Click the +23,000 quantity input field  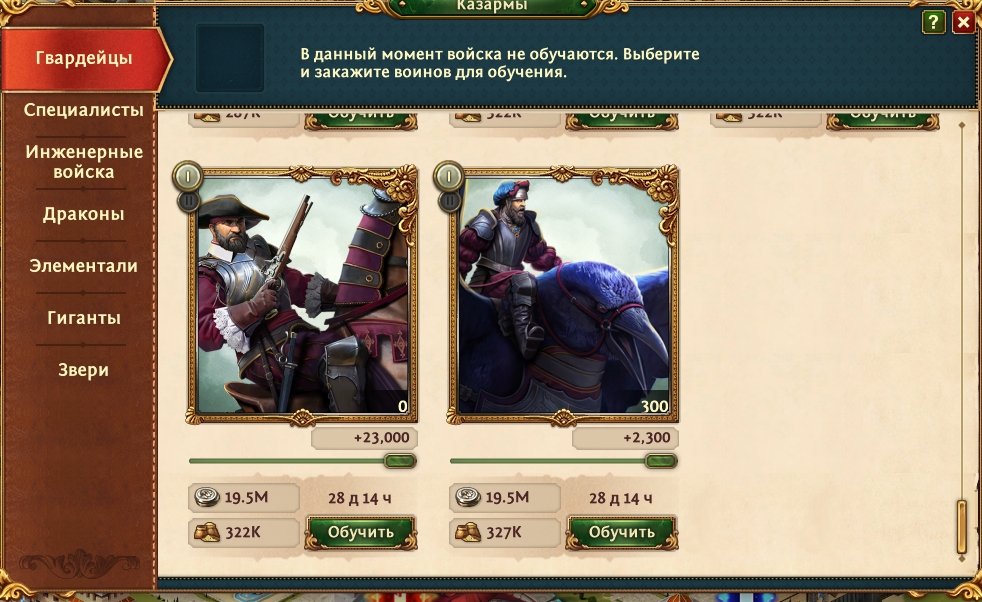click(364, 438)
